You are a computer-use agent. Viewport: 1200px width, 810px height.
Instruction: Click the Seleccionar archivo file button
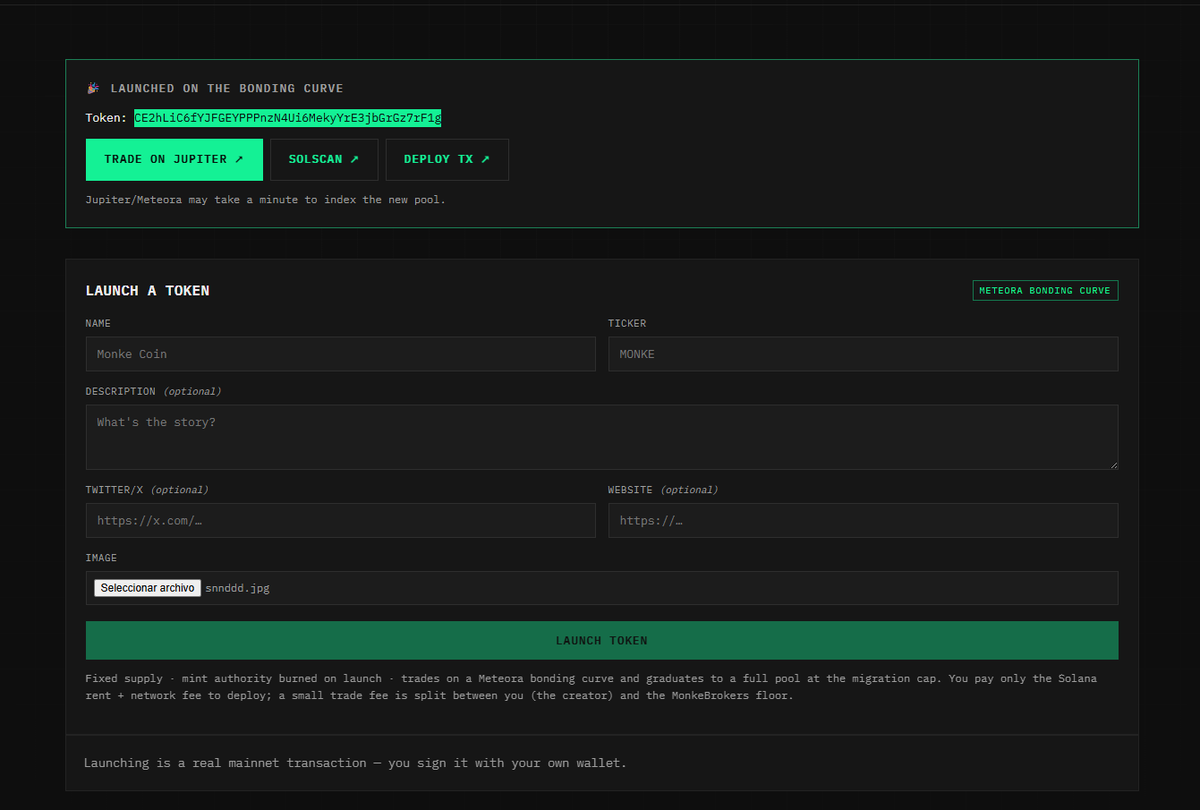point(148,588)
